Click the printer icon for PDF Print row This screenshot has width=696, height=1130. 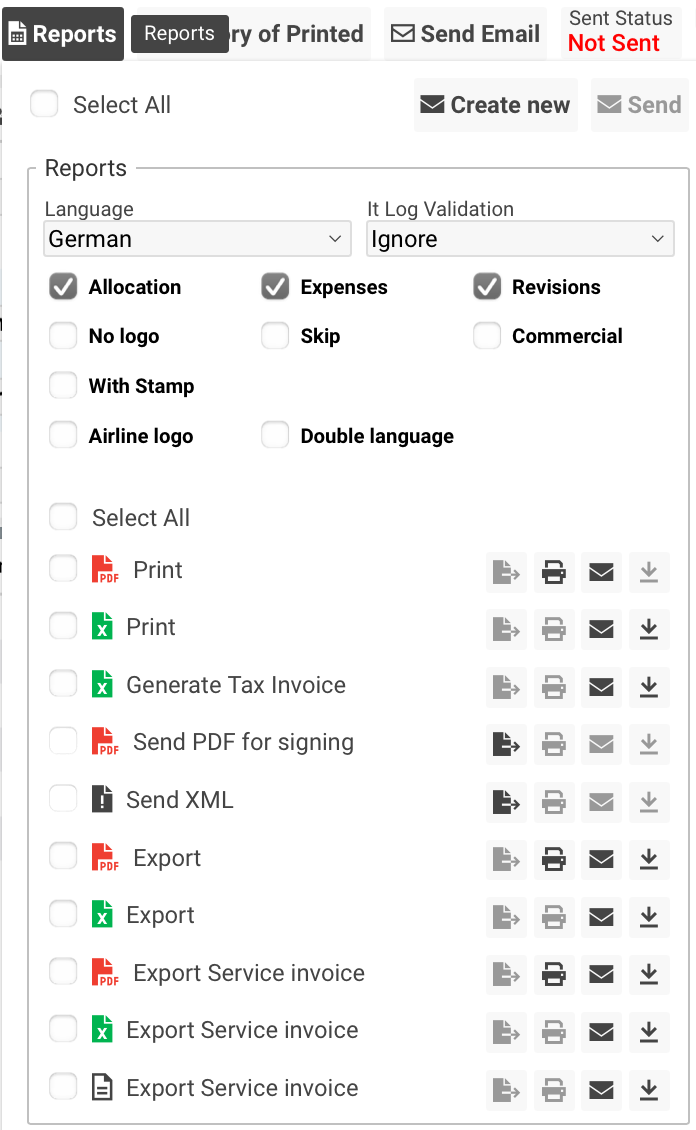coord(554,572)
